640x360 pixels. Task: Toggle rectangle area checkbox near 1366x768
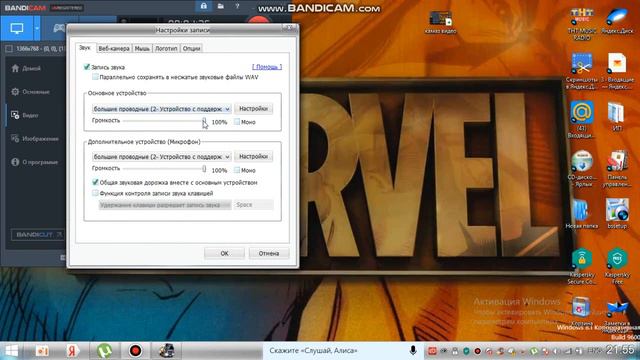pos(9,49)
